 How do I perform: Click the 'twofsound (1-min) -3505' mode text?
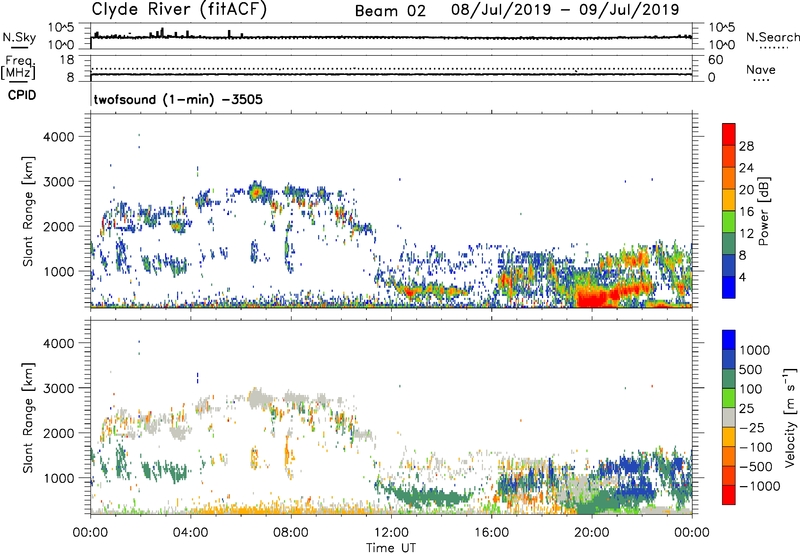click(179, 99)
